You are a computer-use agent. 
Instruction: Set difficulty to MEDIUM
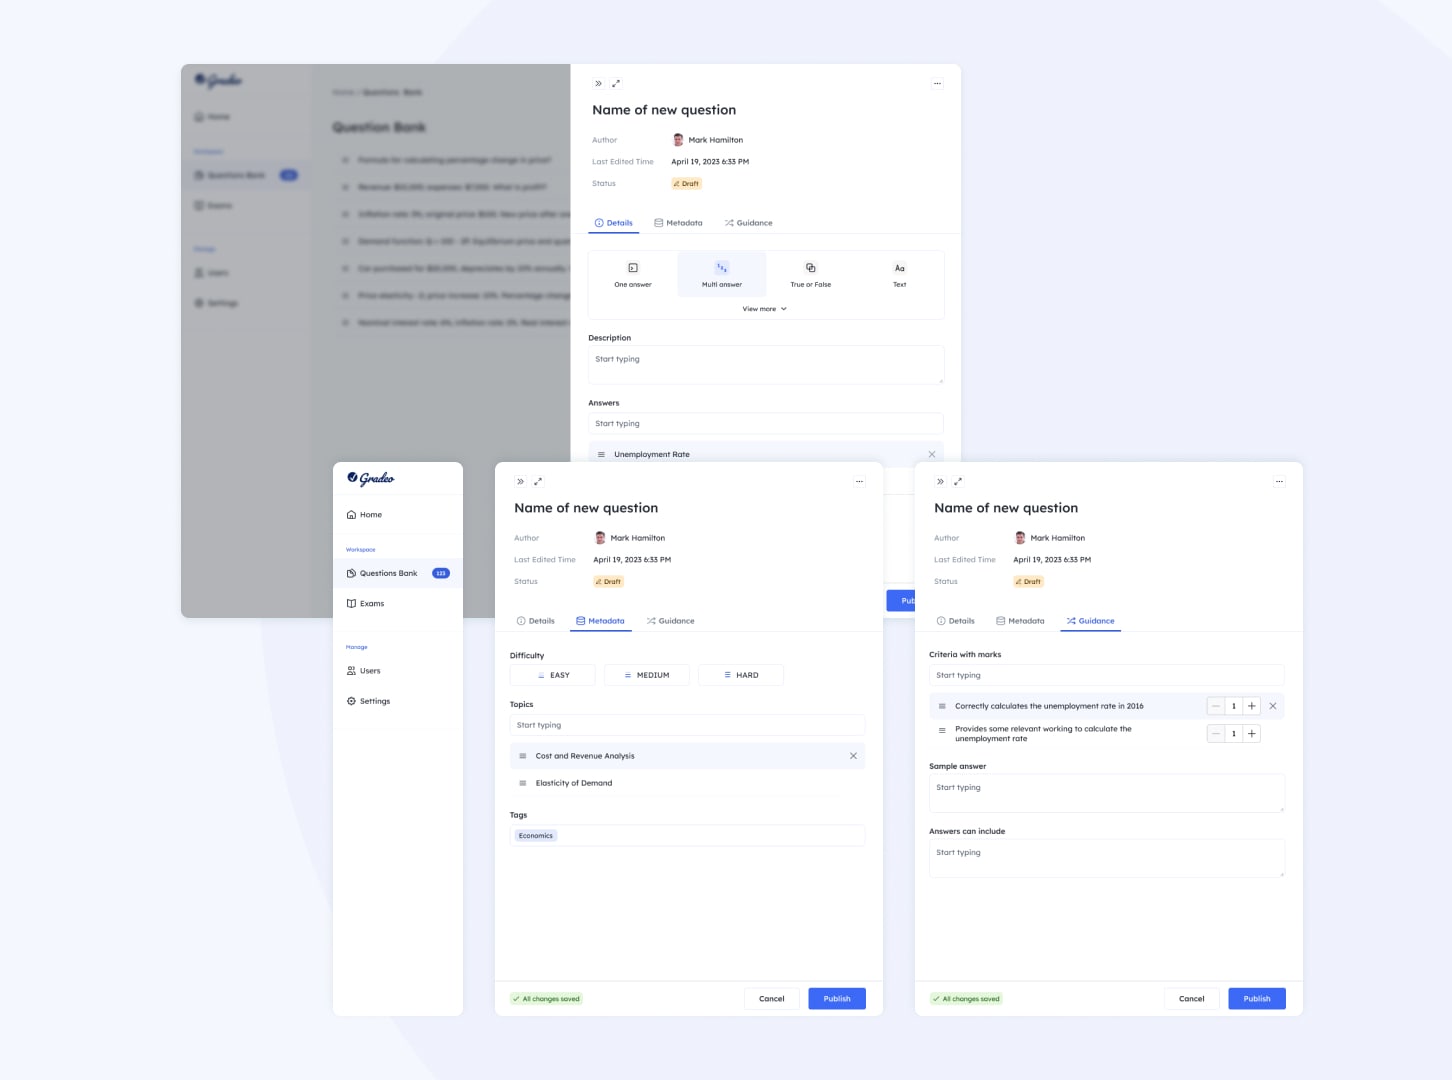(647, 675)
